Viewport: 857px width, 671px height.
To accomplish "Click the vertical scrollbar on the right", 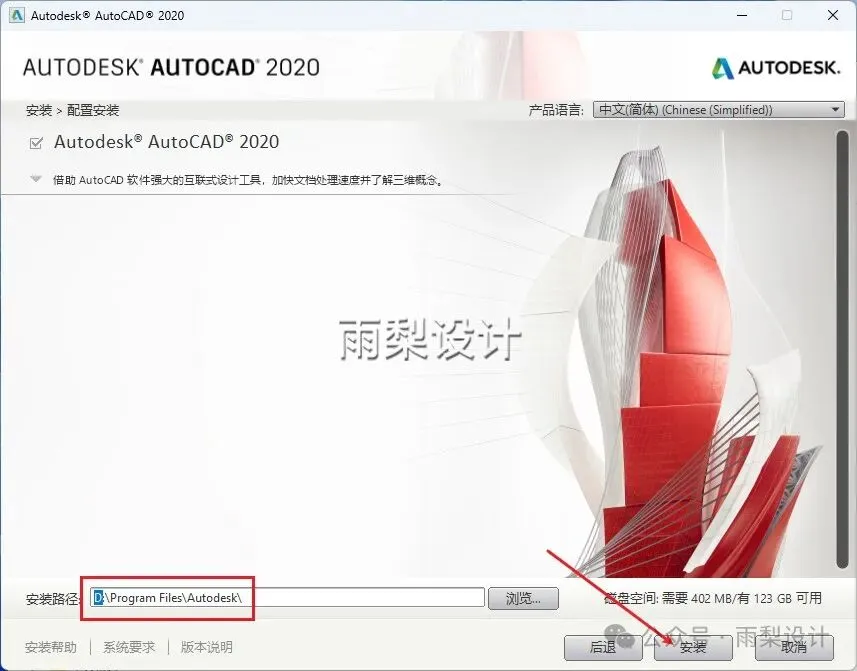I will (x=843, y=350).
